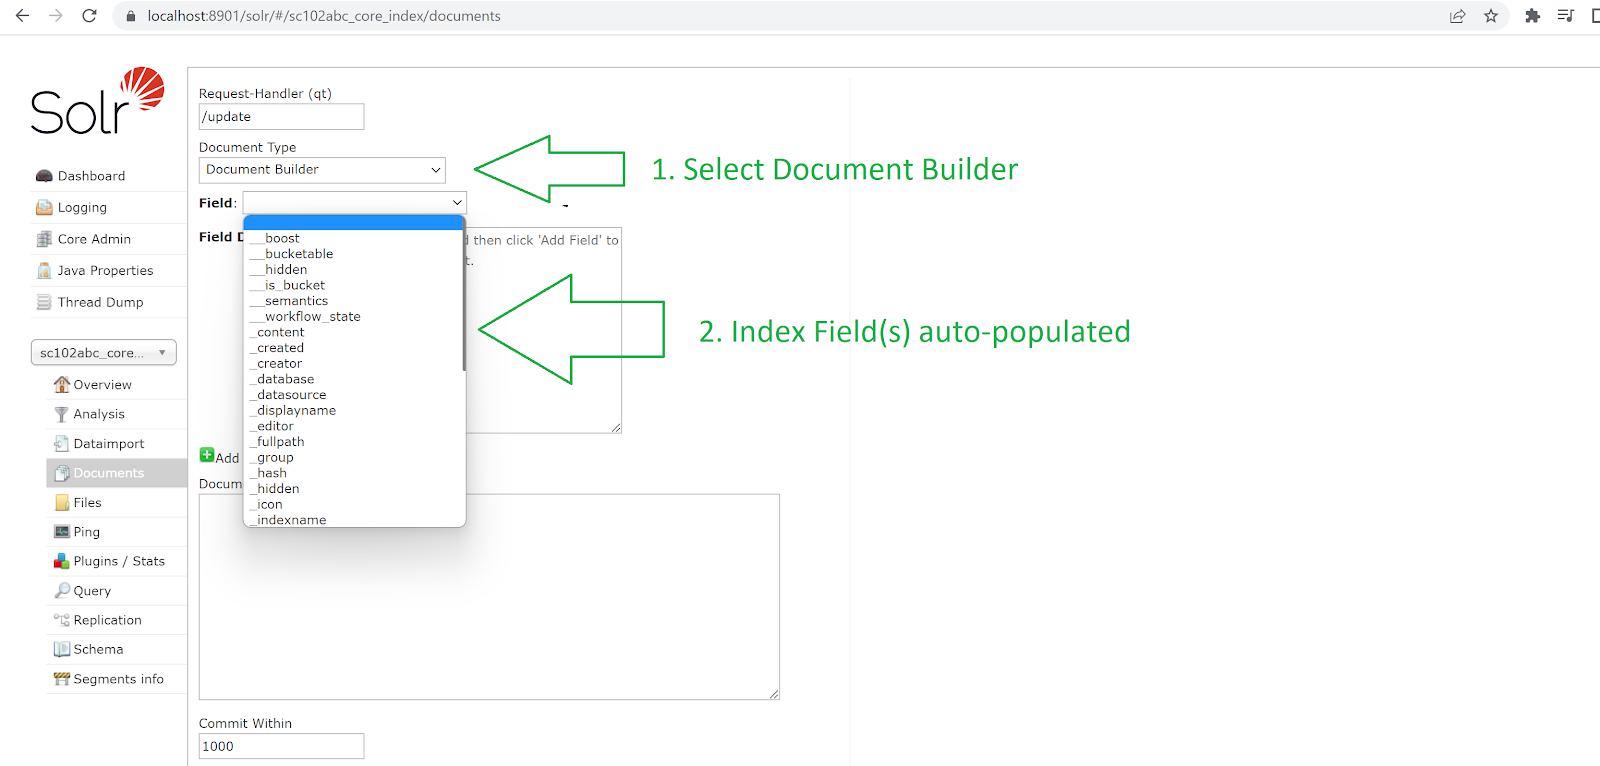1600x766 pixels.
Task: Choose _hash field option
Action: pos(354,473)
